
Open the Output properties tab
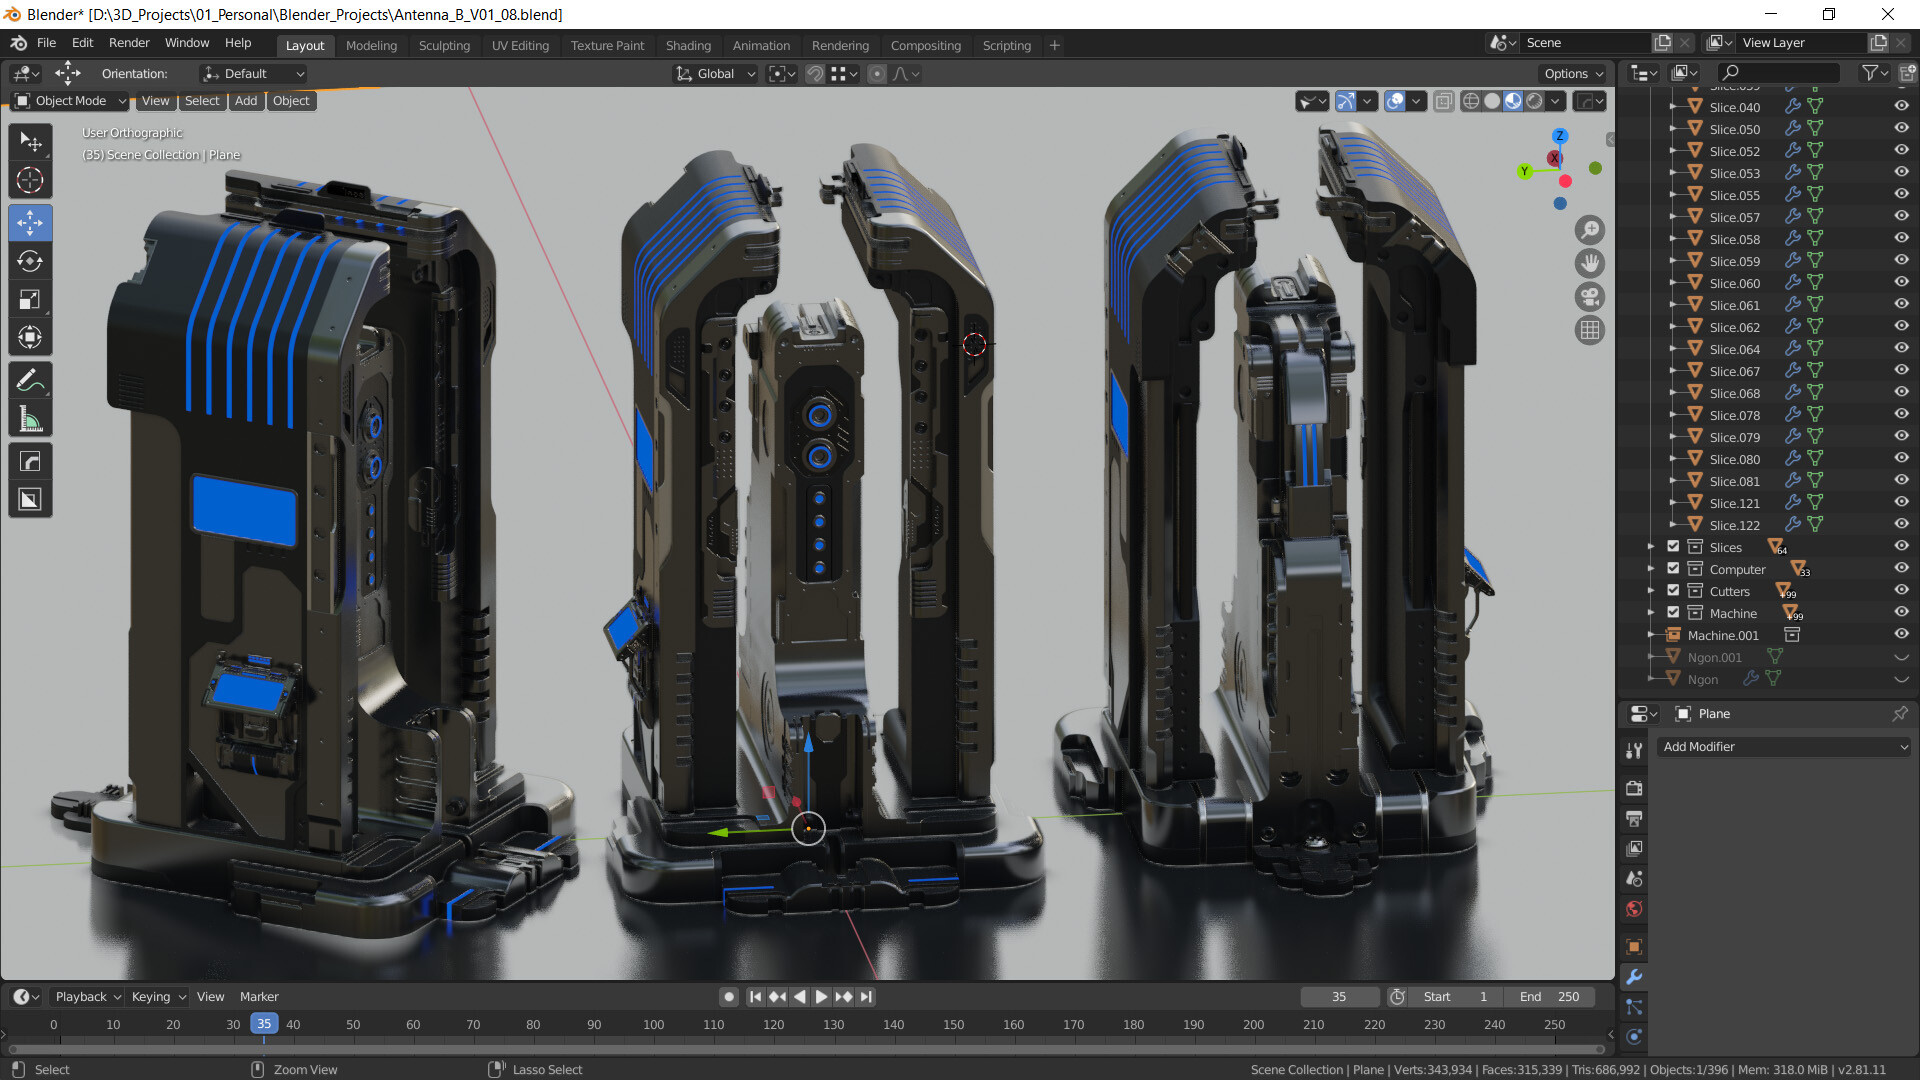coord(1634,819)
